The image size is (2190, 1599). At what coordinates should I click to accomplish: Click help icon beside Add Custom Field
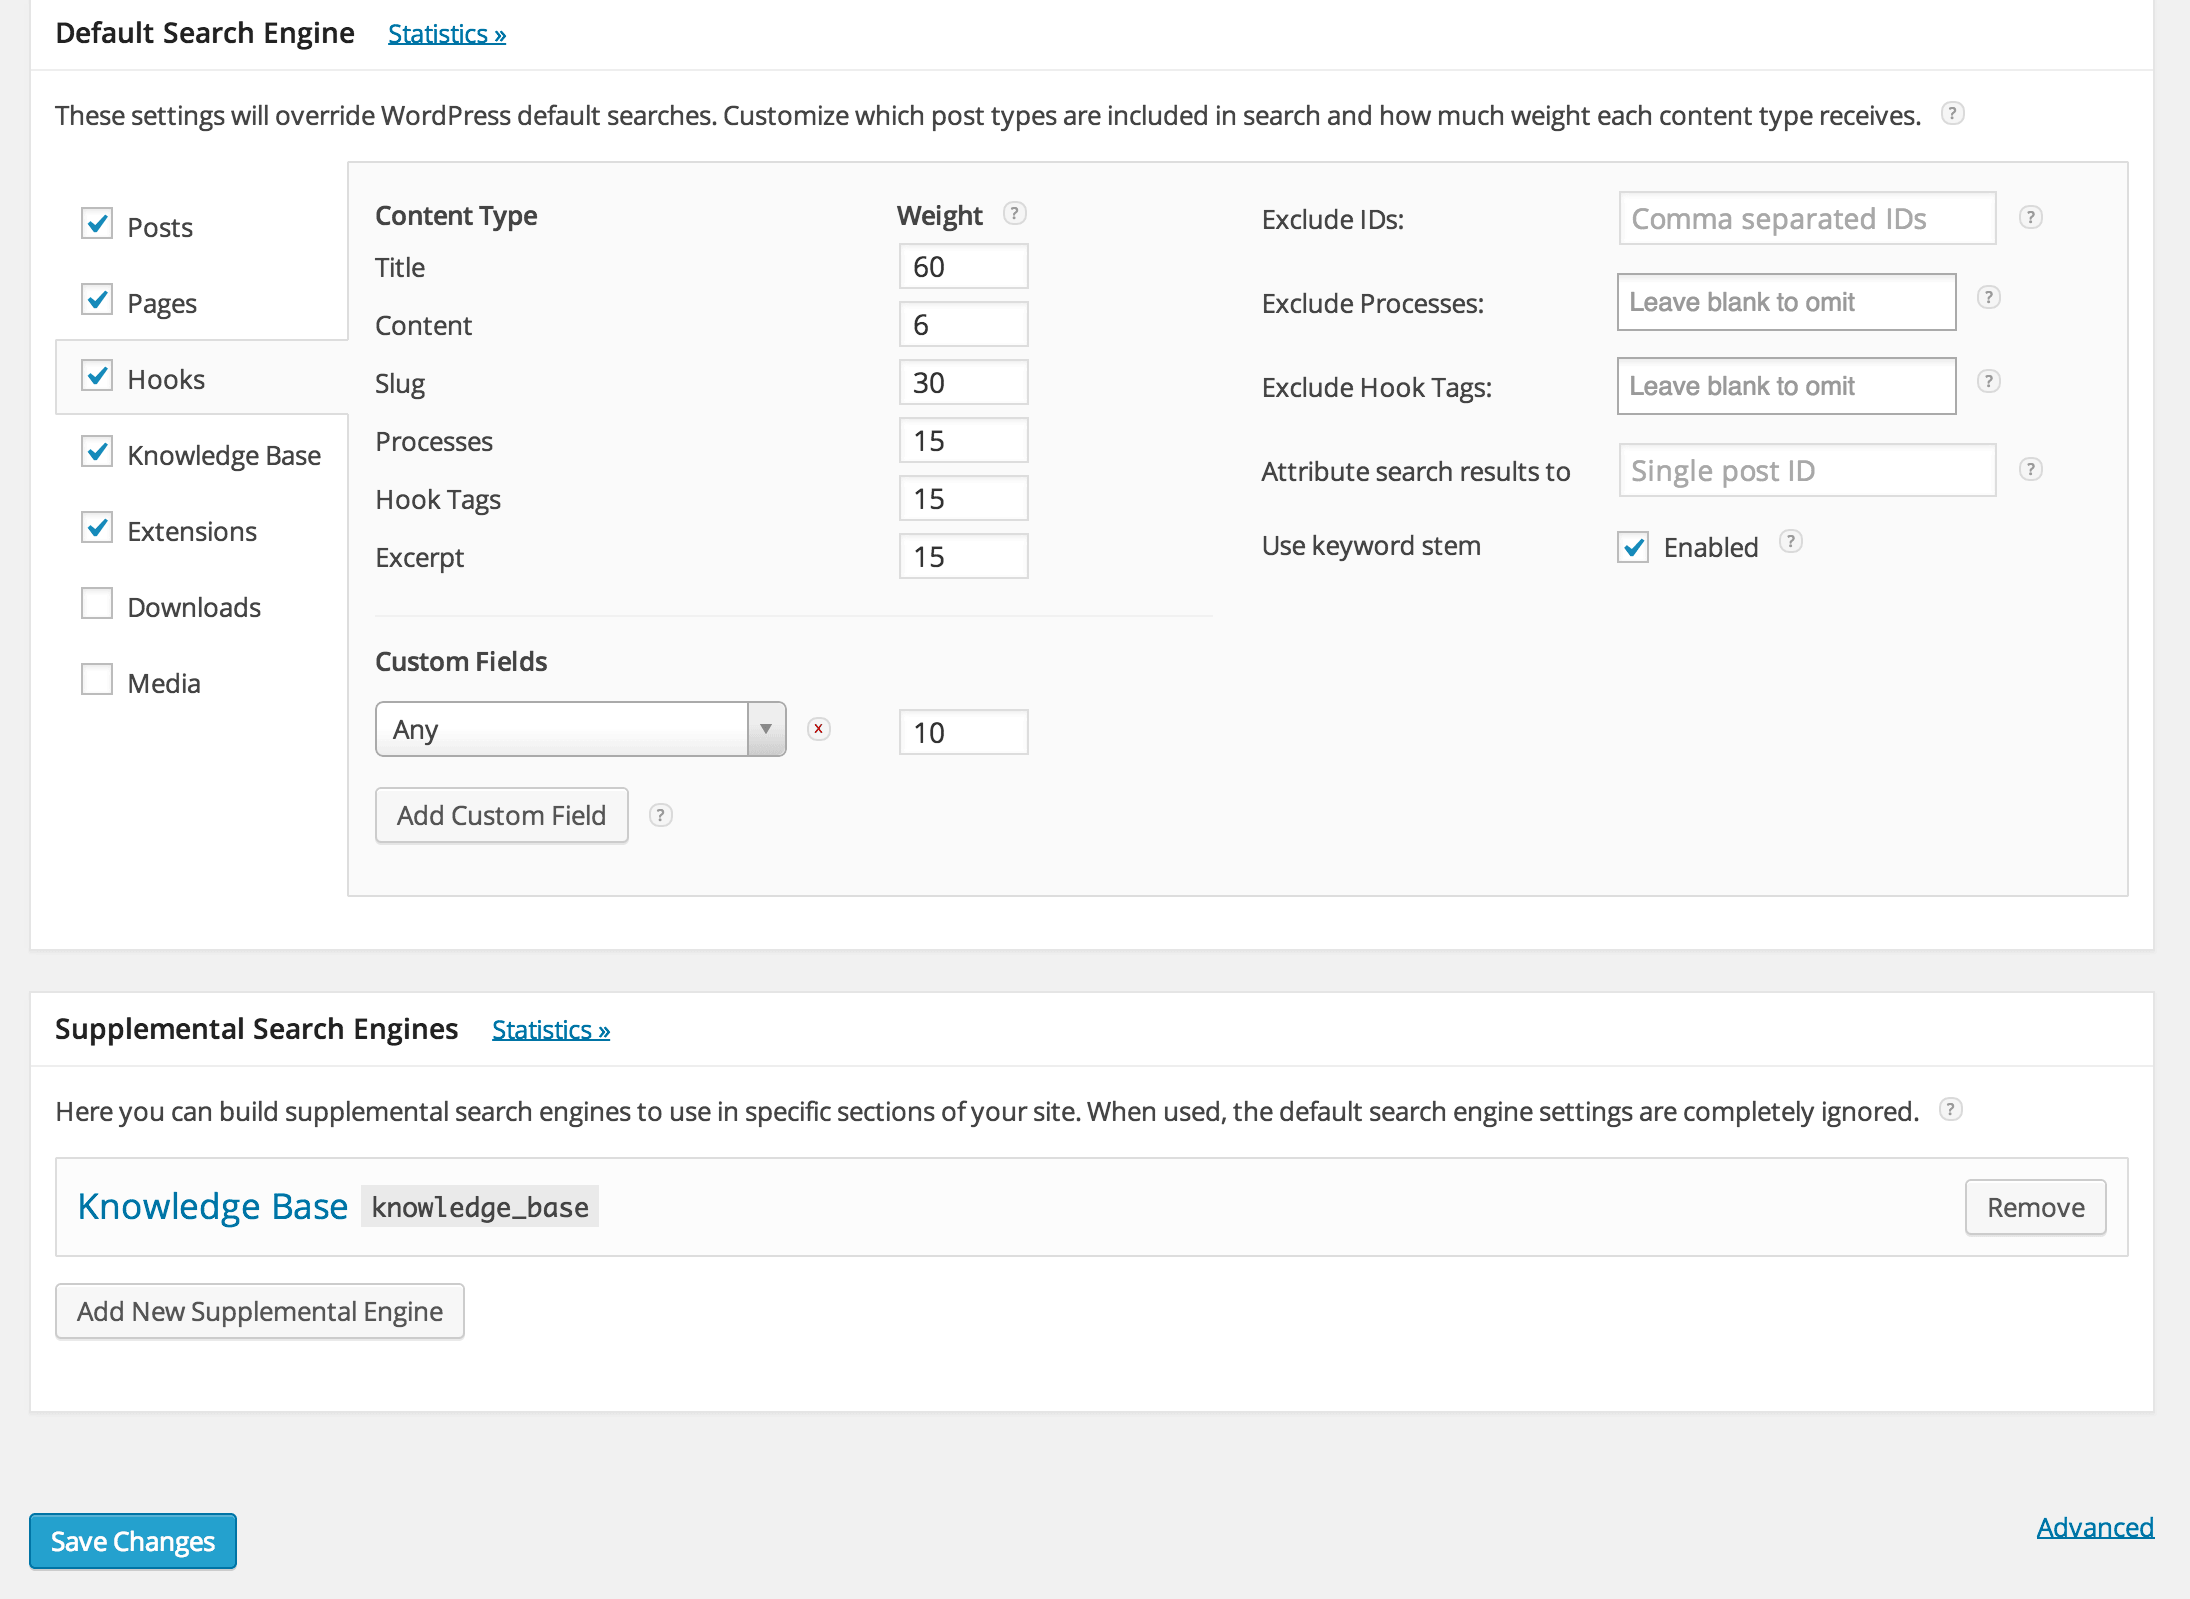click(x=660, y=815)
